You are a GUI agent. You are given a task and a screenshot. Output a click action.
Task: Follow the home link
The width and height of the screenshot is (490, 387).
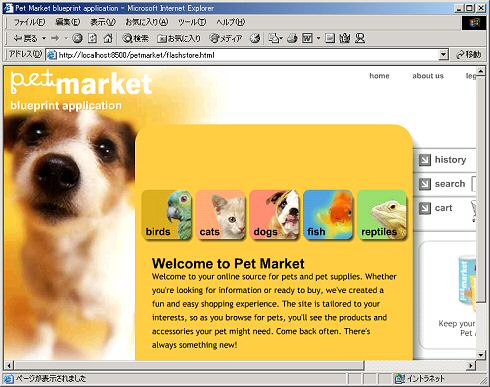[x=379, y=76]
